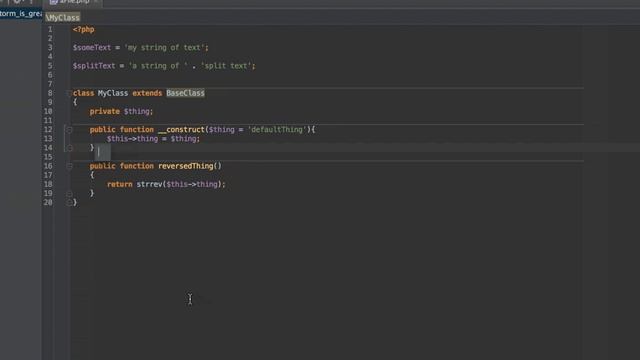Viewport: 640px width, 360px height.
Task: Click the string 'my string of text'
Action: point(164,48)
